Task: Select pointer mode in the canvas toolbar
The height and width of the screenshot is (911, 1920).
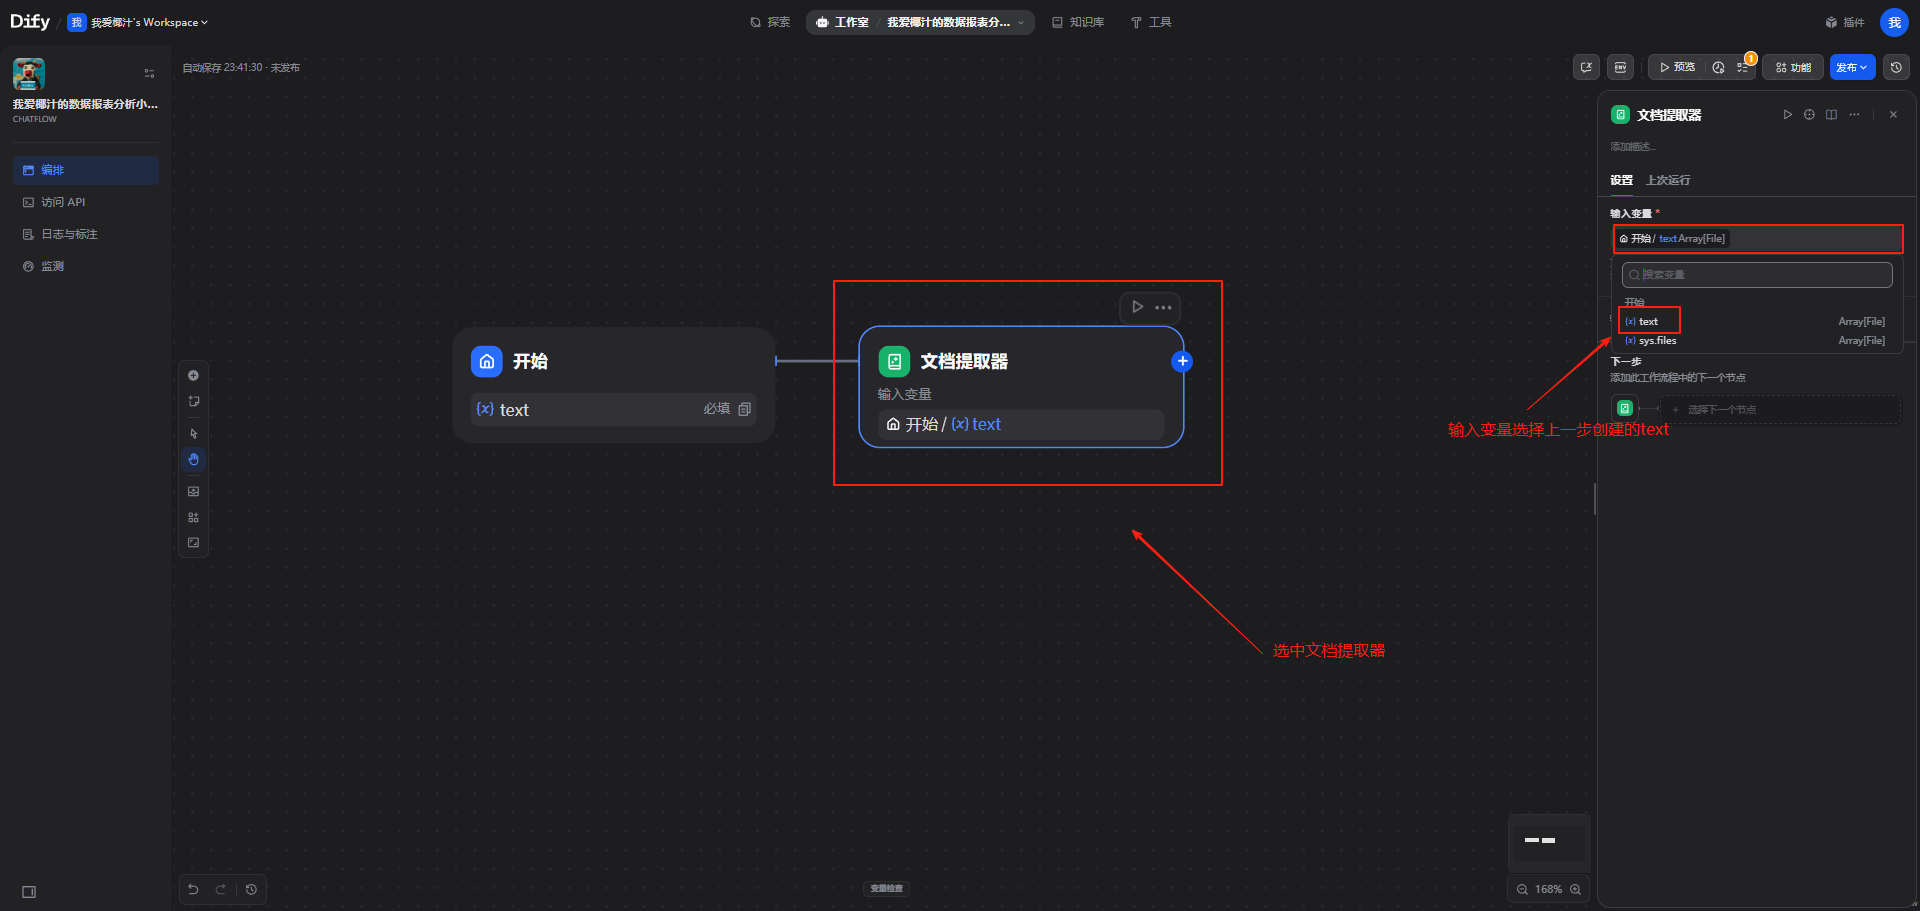Action: tap(194, 434)
